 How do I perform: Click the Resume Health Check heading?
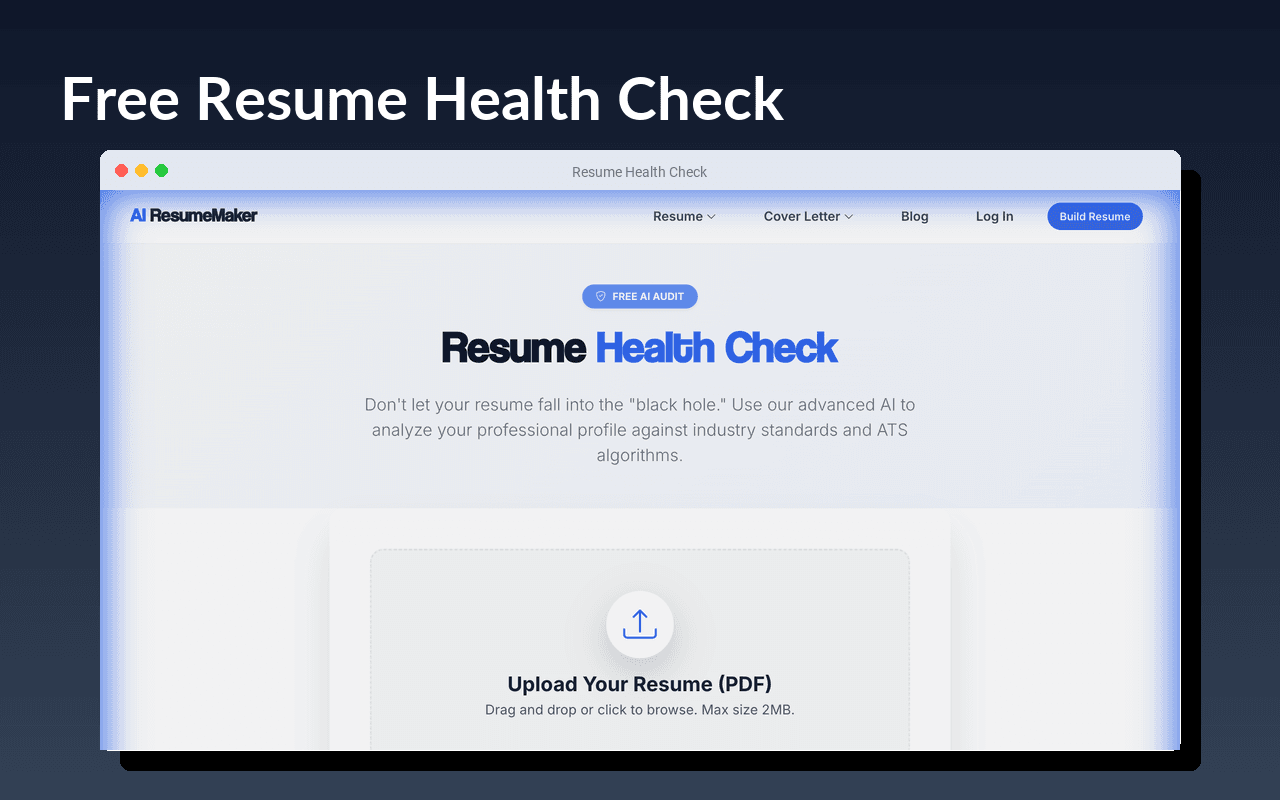(640, 347)
